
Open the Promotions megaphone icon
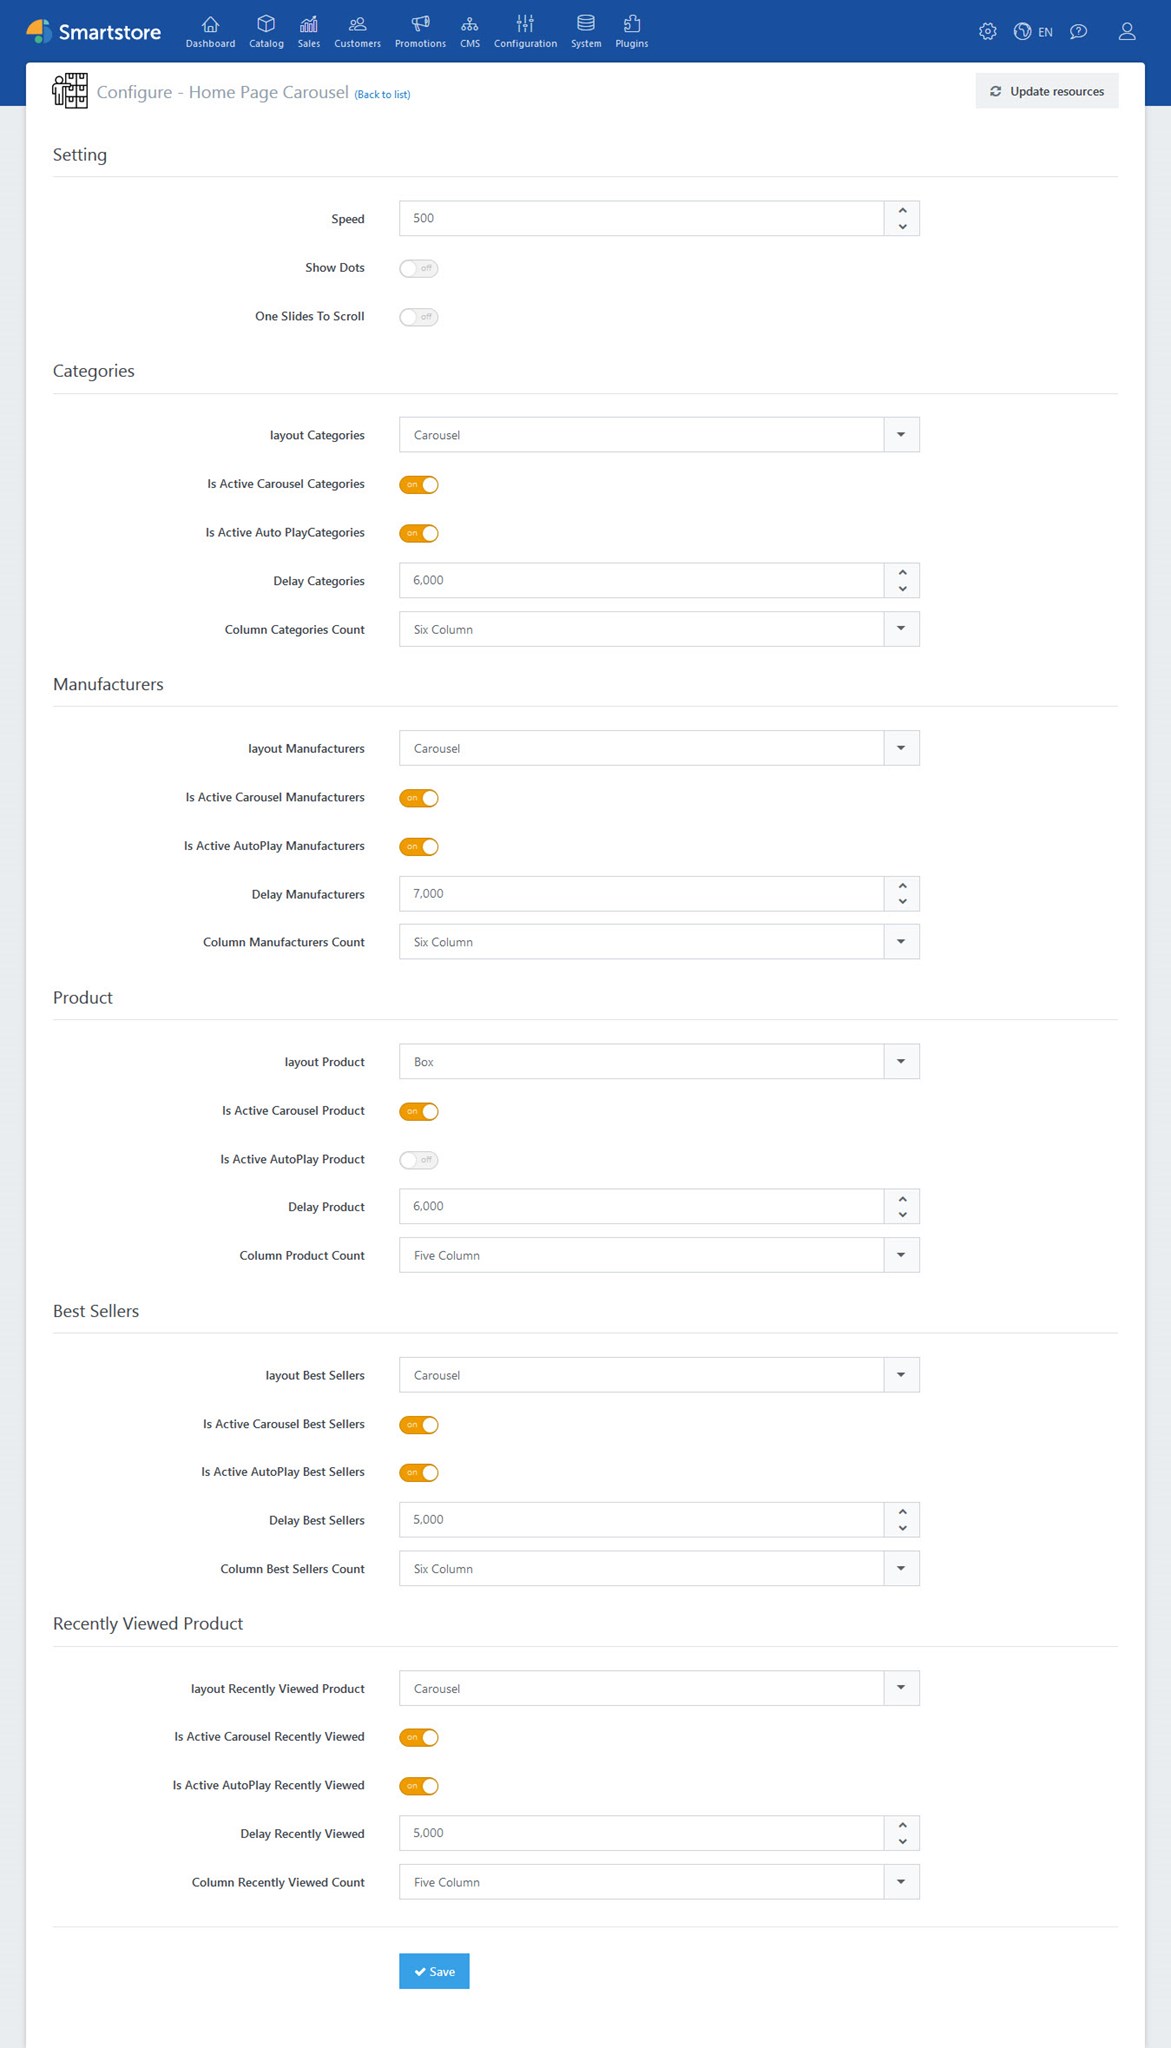point(420,25)
